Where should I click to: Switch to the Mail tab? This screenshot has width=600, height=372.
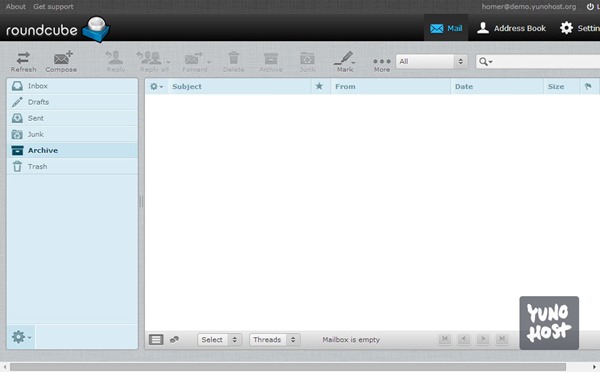tap(446, 28)
